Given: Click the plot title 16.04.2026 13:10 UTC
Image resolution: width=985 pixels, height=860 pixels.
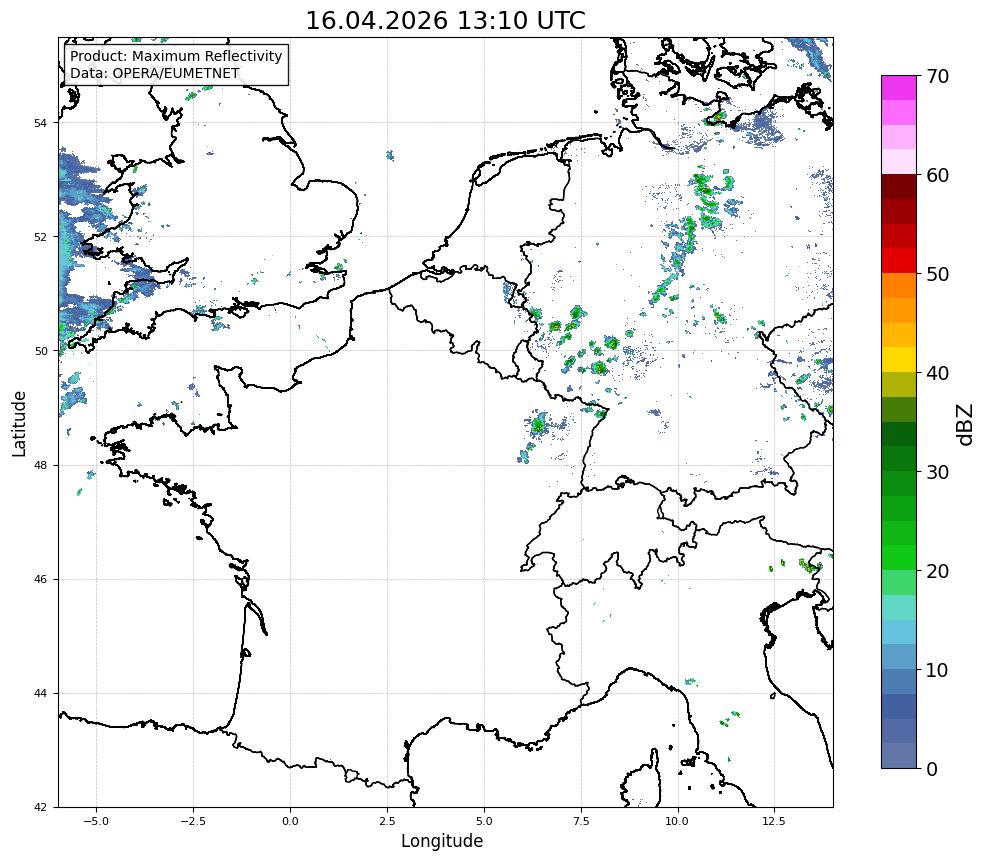Looking at the screenshot, I should click(x=445, y=20).
